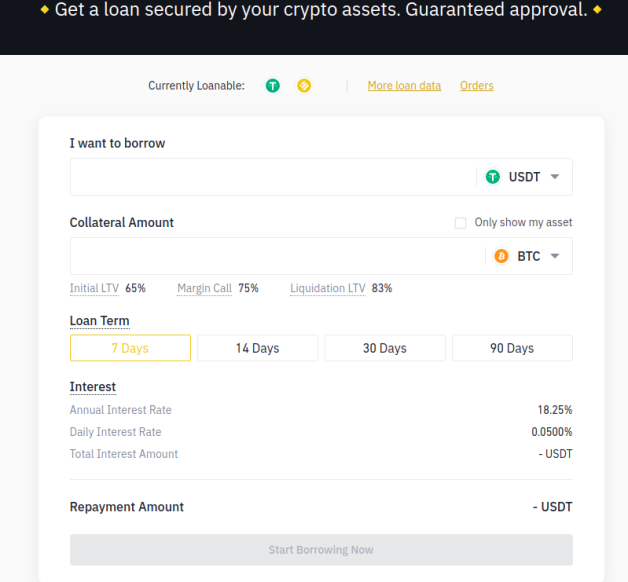Screen dimensions: 628x582
Task: Click into the Collateral Amount input field
Action: [276, 256]
